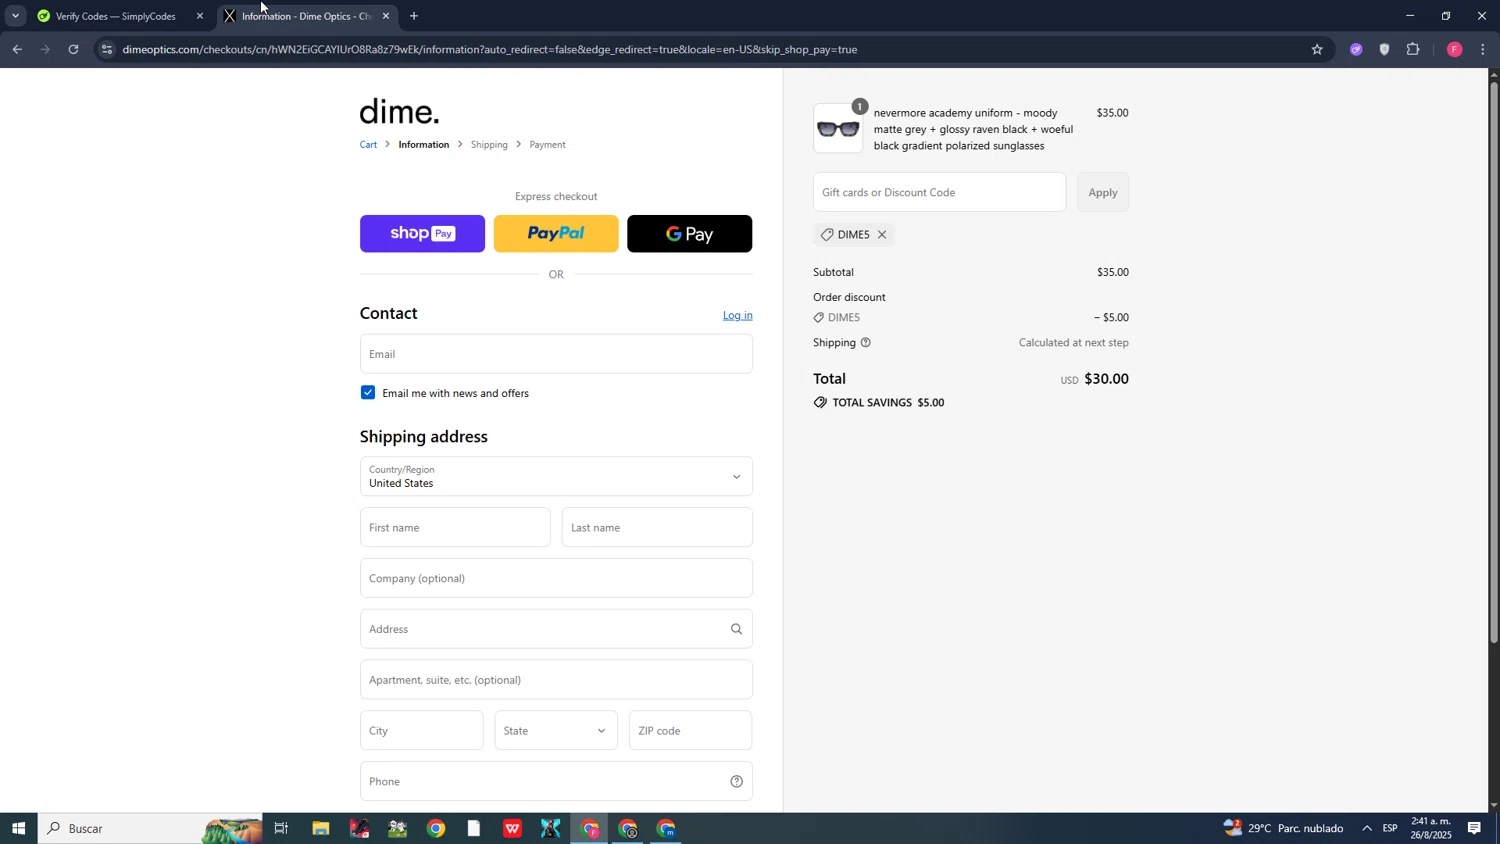The width and height of the screenshot is (1500, 844).
Task: Click the Shipping breadcrumb step
Action: coord(489,145)
